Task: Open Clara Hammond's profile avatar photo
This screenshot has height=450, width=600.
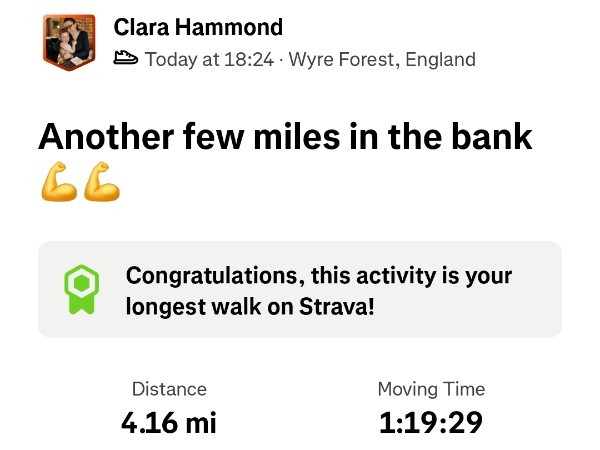Action: click(69, 42)
